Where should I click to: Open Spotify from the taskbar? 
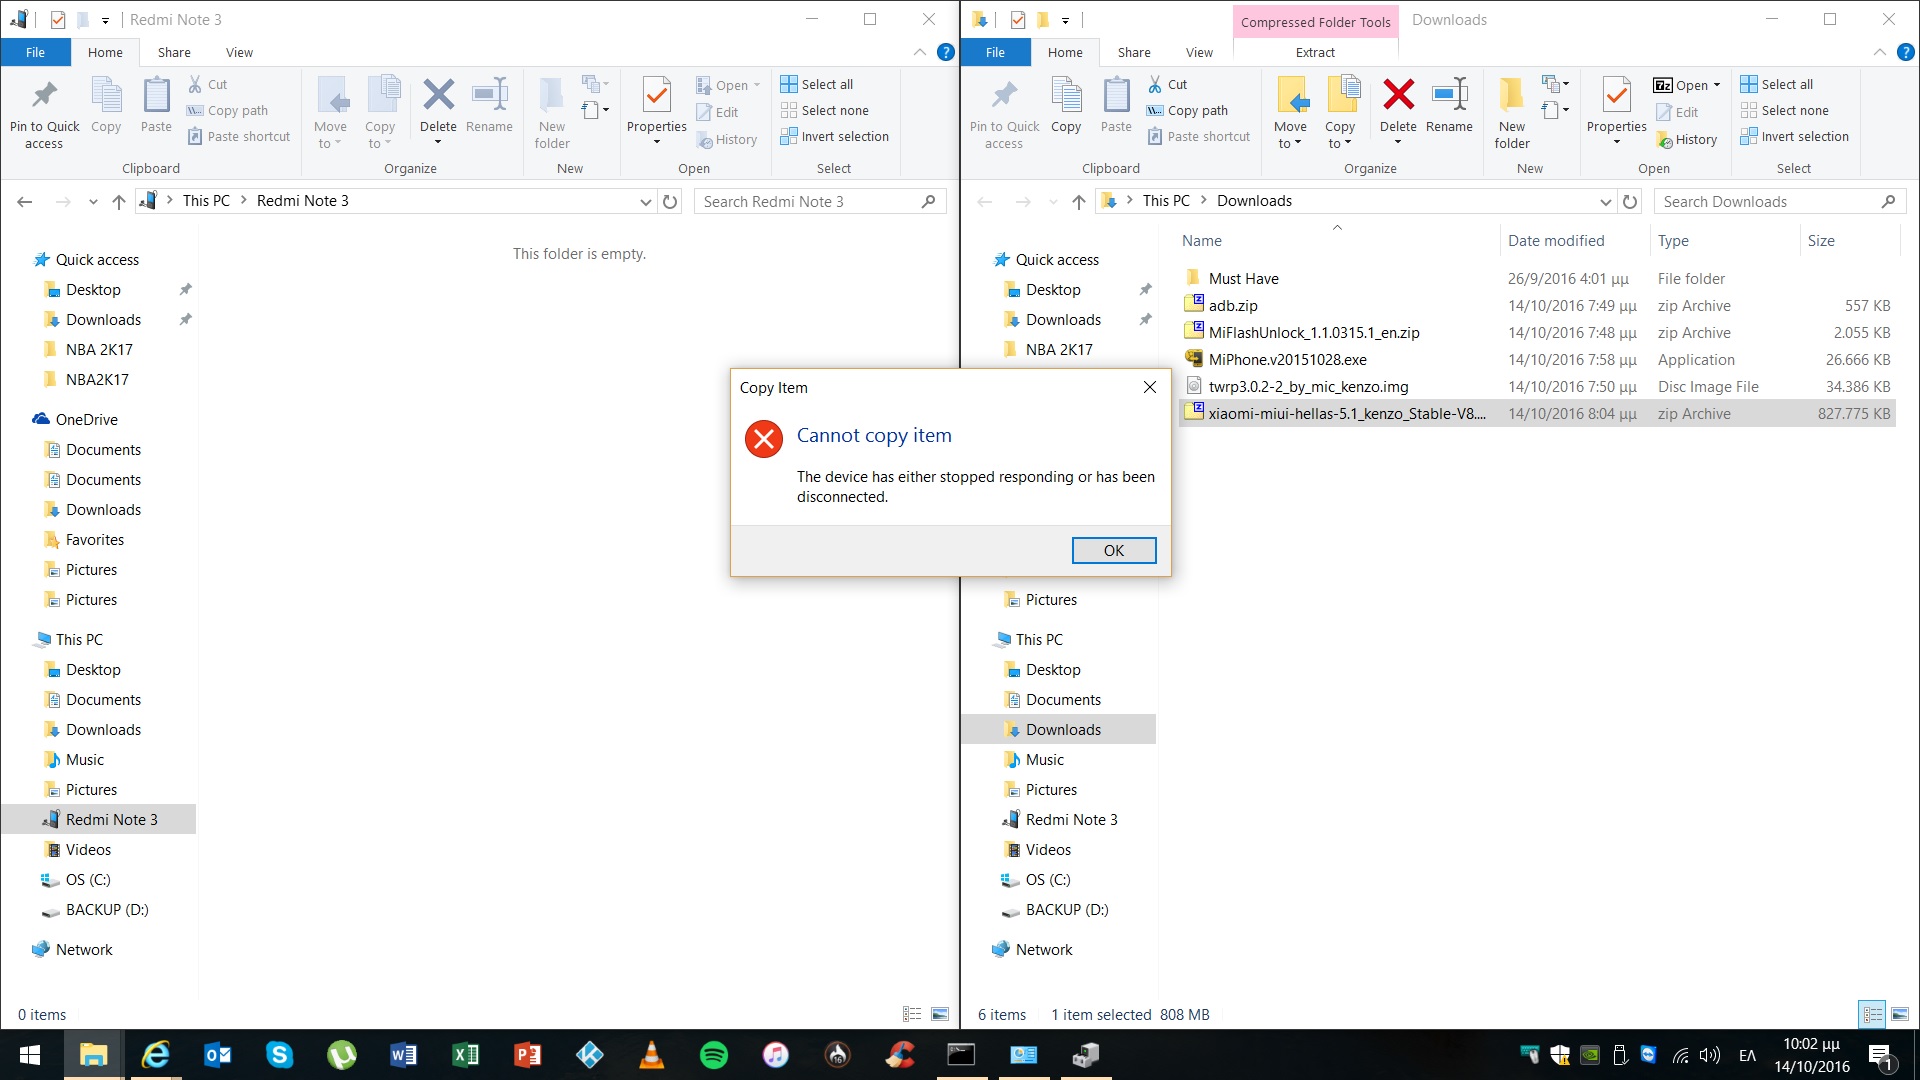coord(714,1055)
